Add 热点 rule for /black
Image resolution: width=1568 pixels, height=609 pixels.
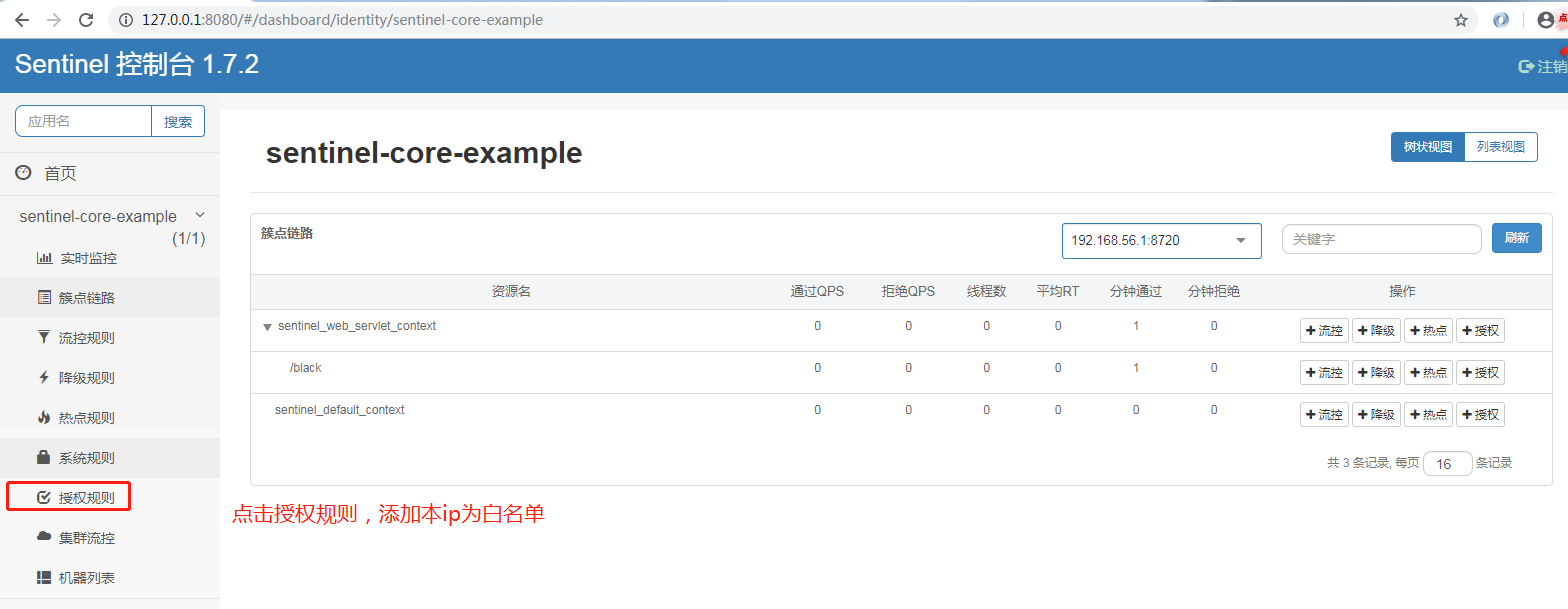pyautogui.click(x=1428, y=373)
